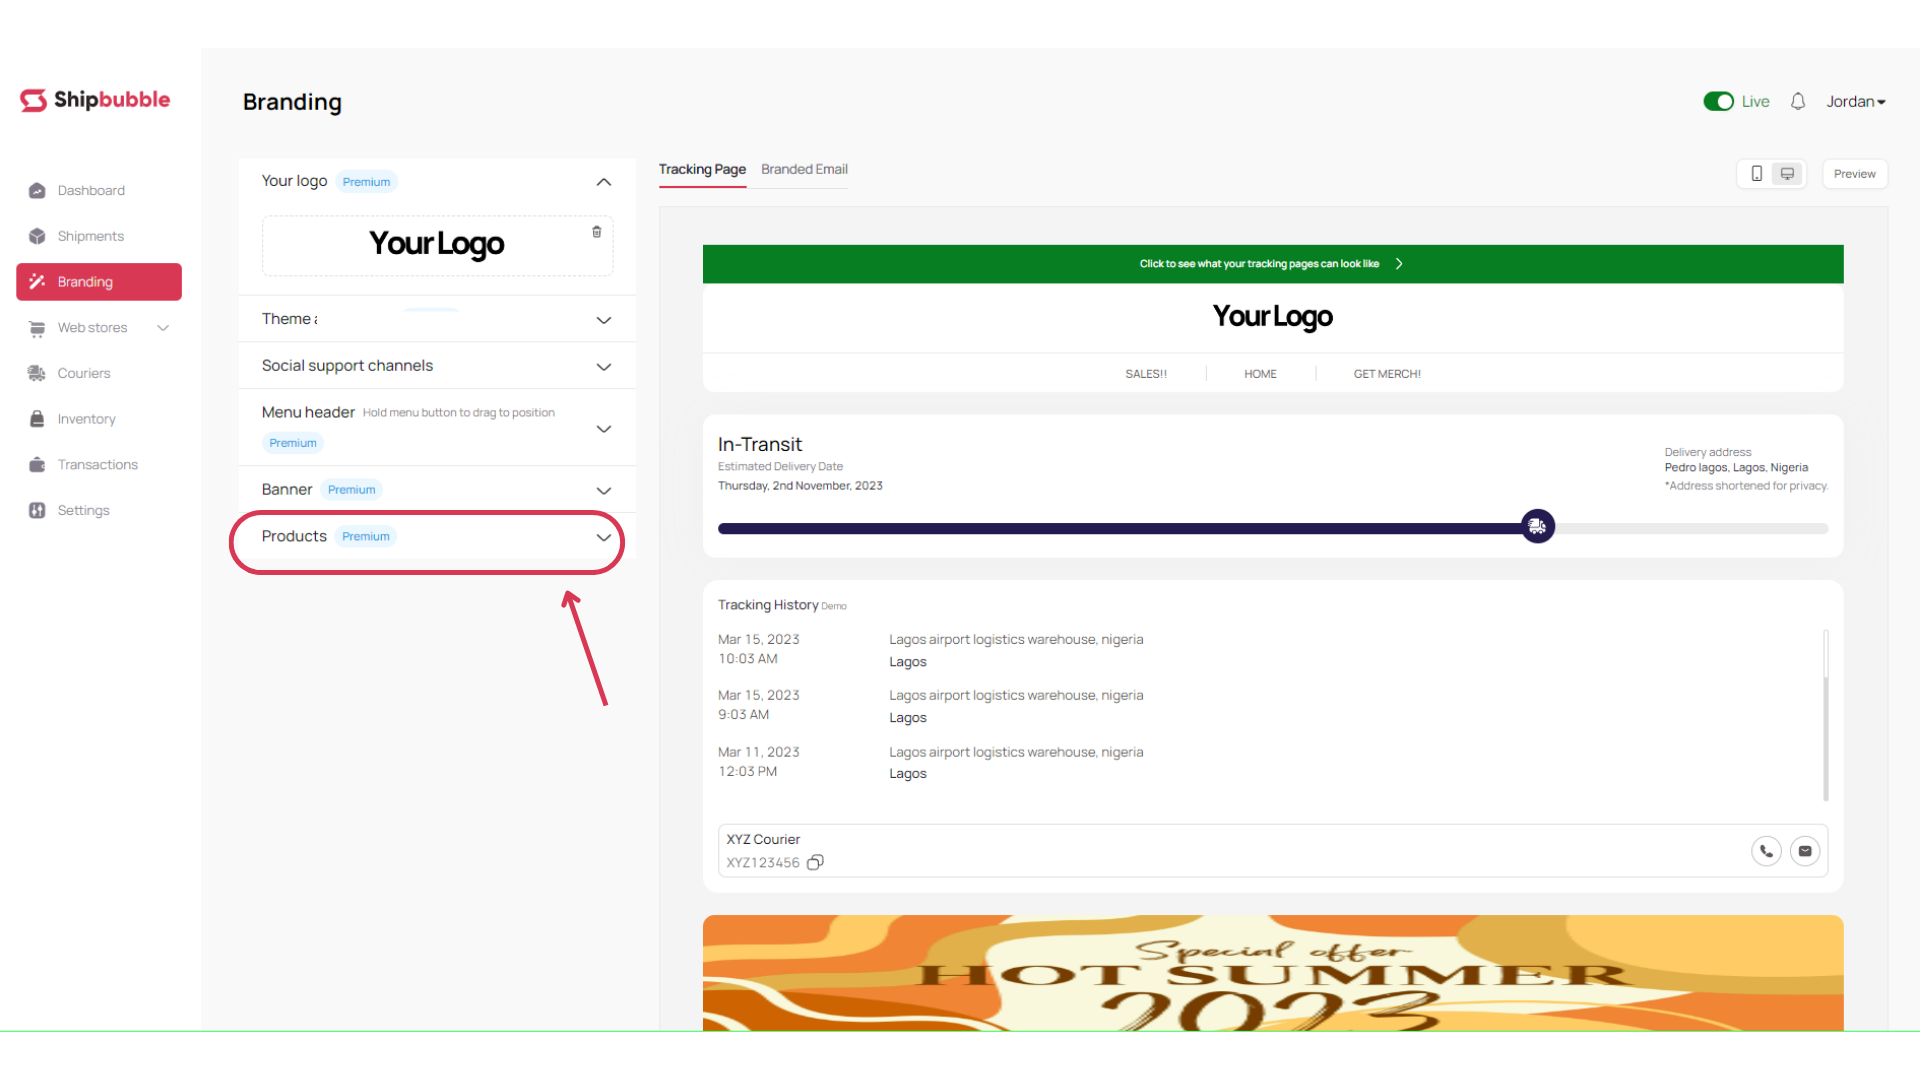This screenshot has width=1920, height=1080.
Task: Open Shipments from sidebar
Action: (x=90, y=236)
